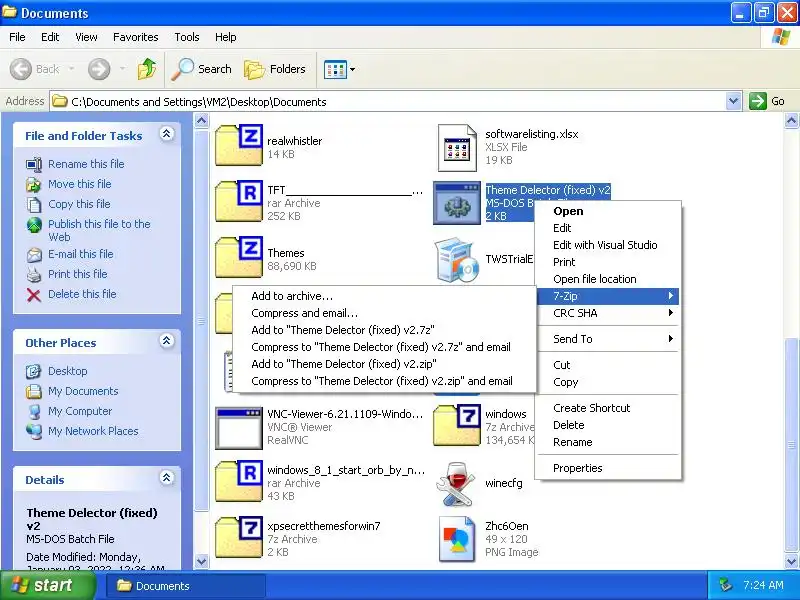Select the TFT rar archive icon

pyautogui.click(x=239, y=201)
